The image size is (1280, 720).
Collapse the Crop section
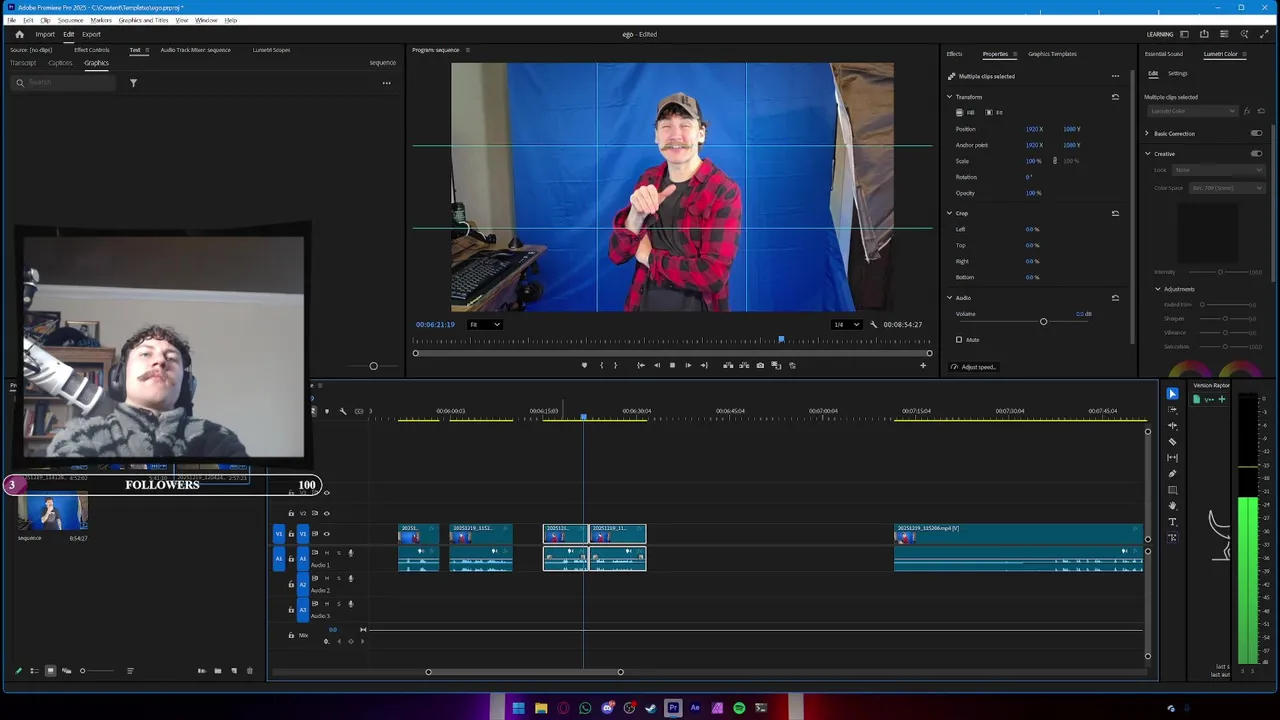pos(950,213)
